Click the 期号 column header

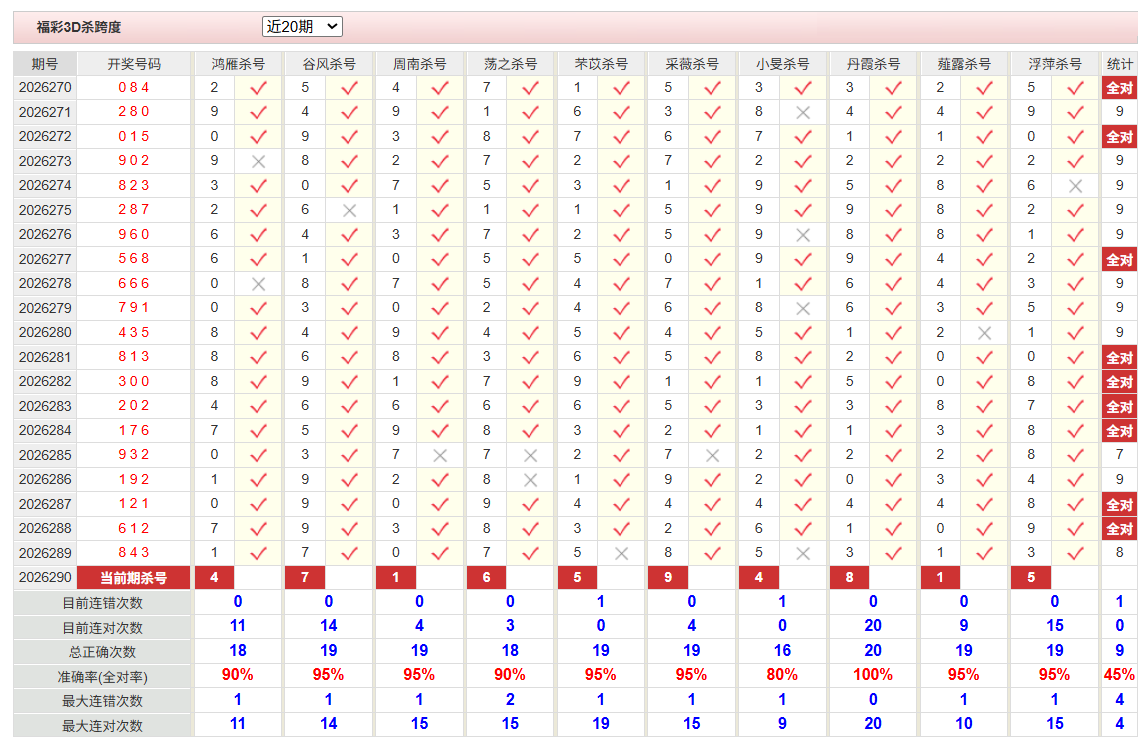pos(45,64)
